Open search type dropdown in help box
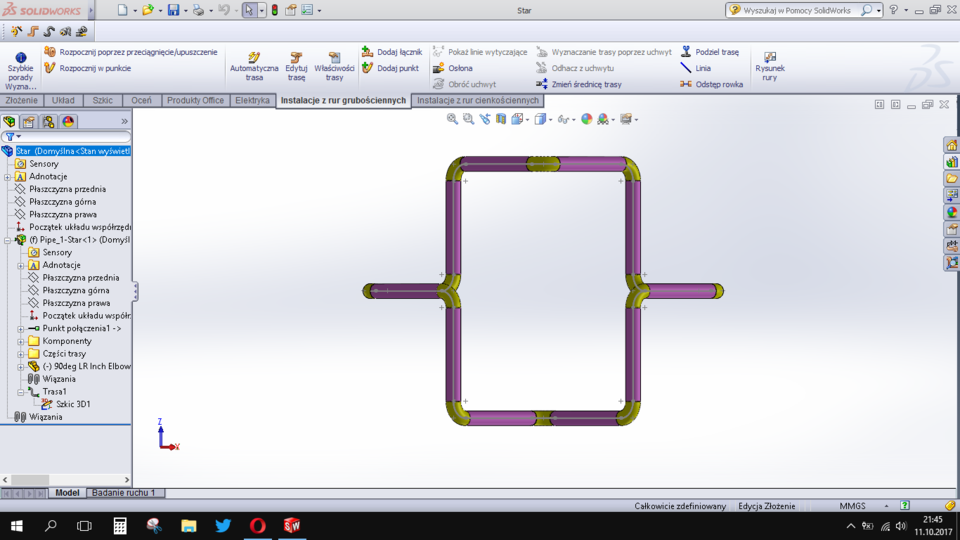 click(879, 10)
